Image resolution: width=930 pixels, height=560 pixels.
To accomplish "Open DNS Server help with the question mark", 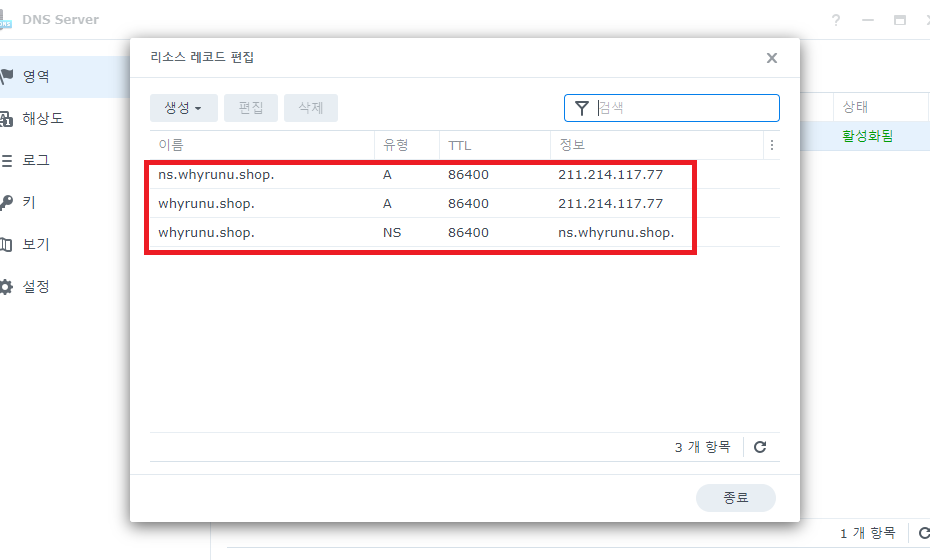I will 836,20.
